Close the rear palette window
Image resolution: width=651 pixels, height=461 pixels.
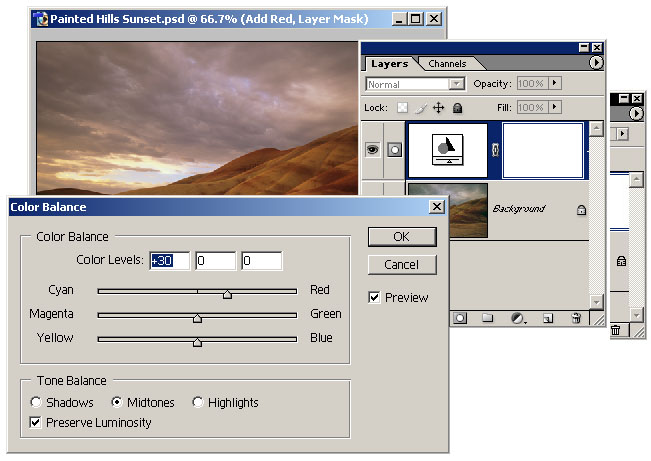coord(637,98)
